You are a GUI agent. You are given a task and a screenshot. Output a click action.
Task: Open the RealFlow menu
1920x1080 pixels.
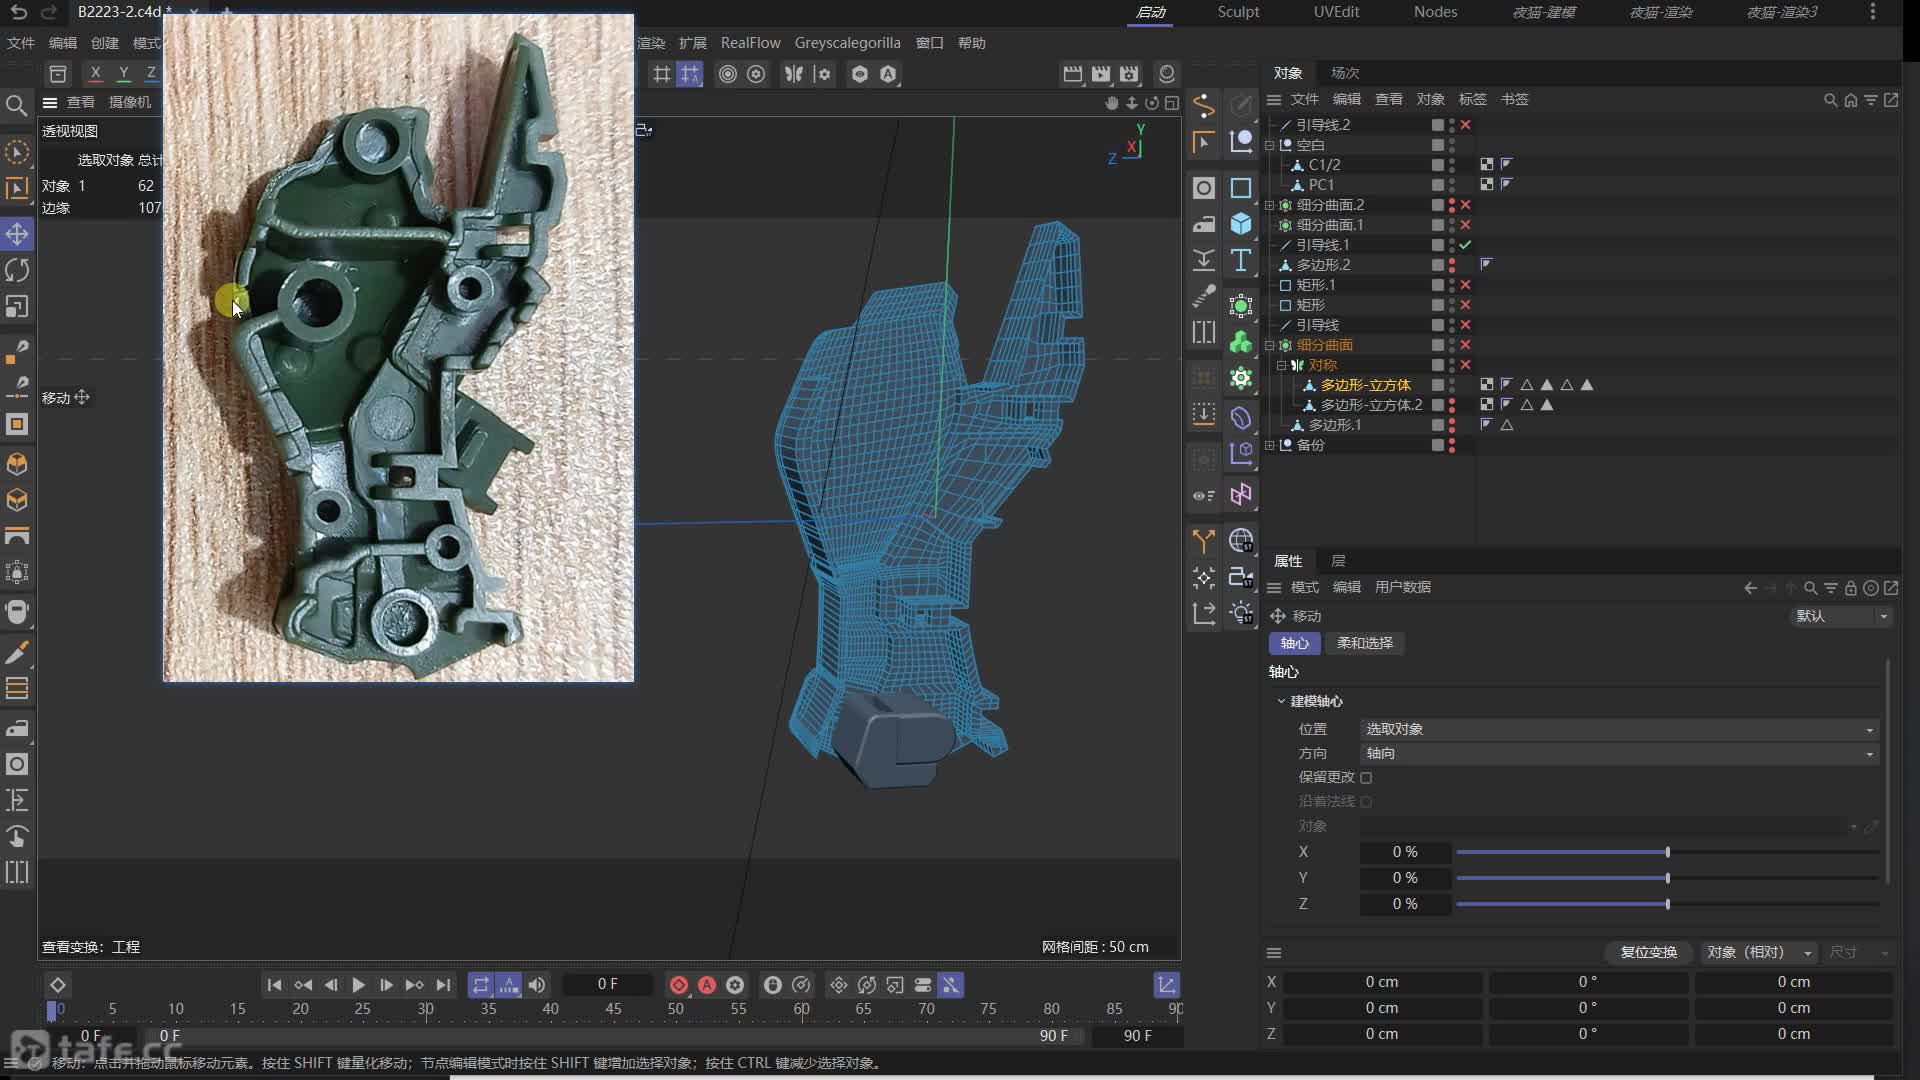750,43
